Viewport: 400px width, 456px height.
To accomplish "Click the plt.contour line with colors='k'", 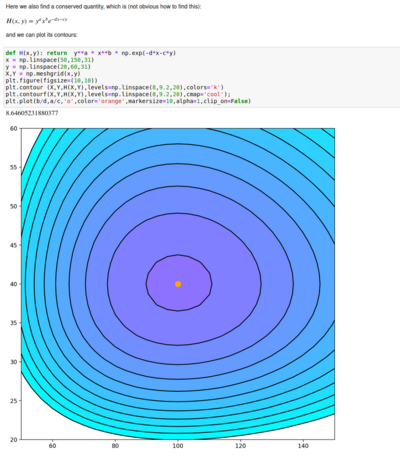I will (x=115, y=87).
